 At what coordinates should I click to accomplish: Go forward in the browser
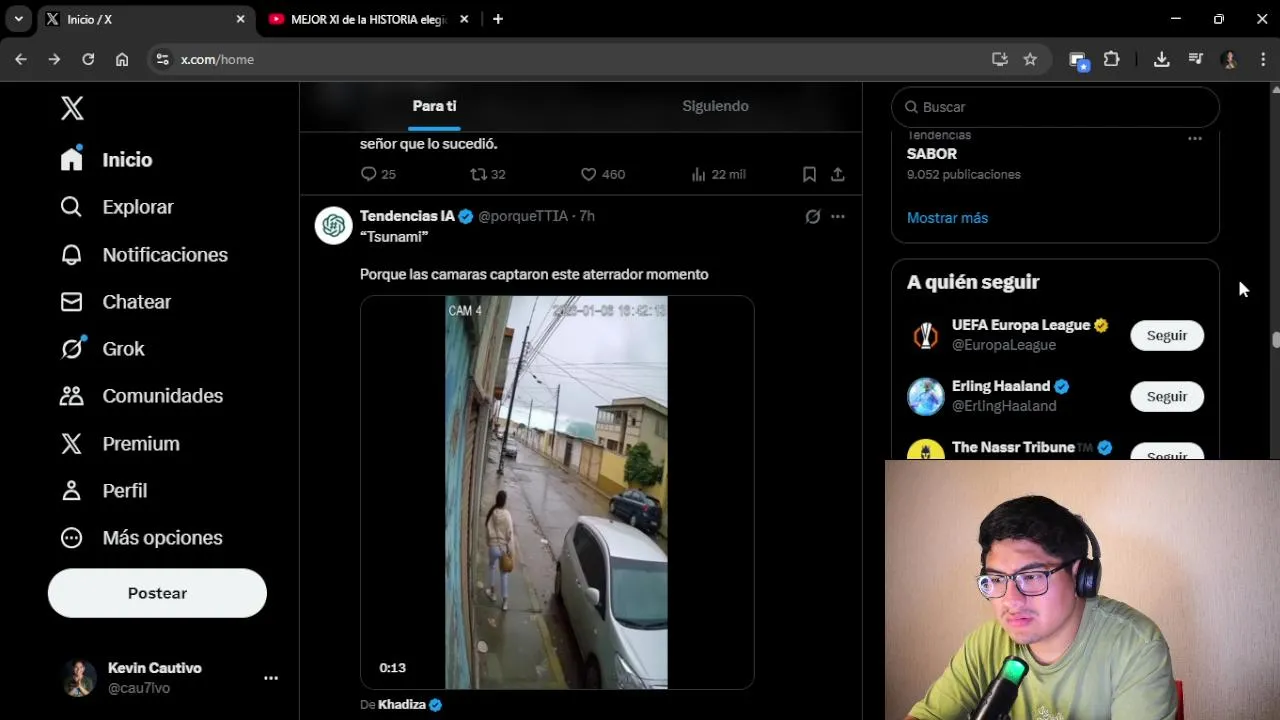(54, 59)
